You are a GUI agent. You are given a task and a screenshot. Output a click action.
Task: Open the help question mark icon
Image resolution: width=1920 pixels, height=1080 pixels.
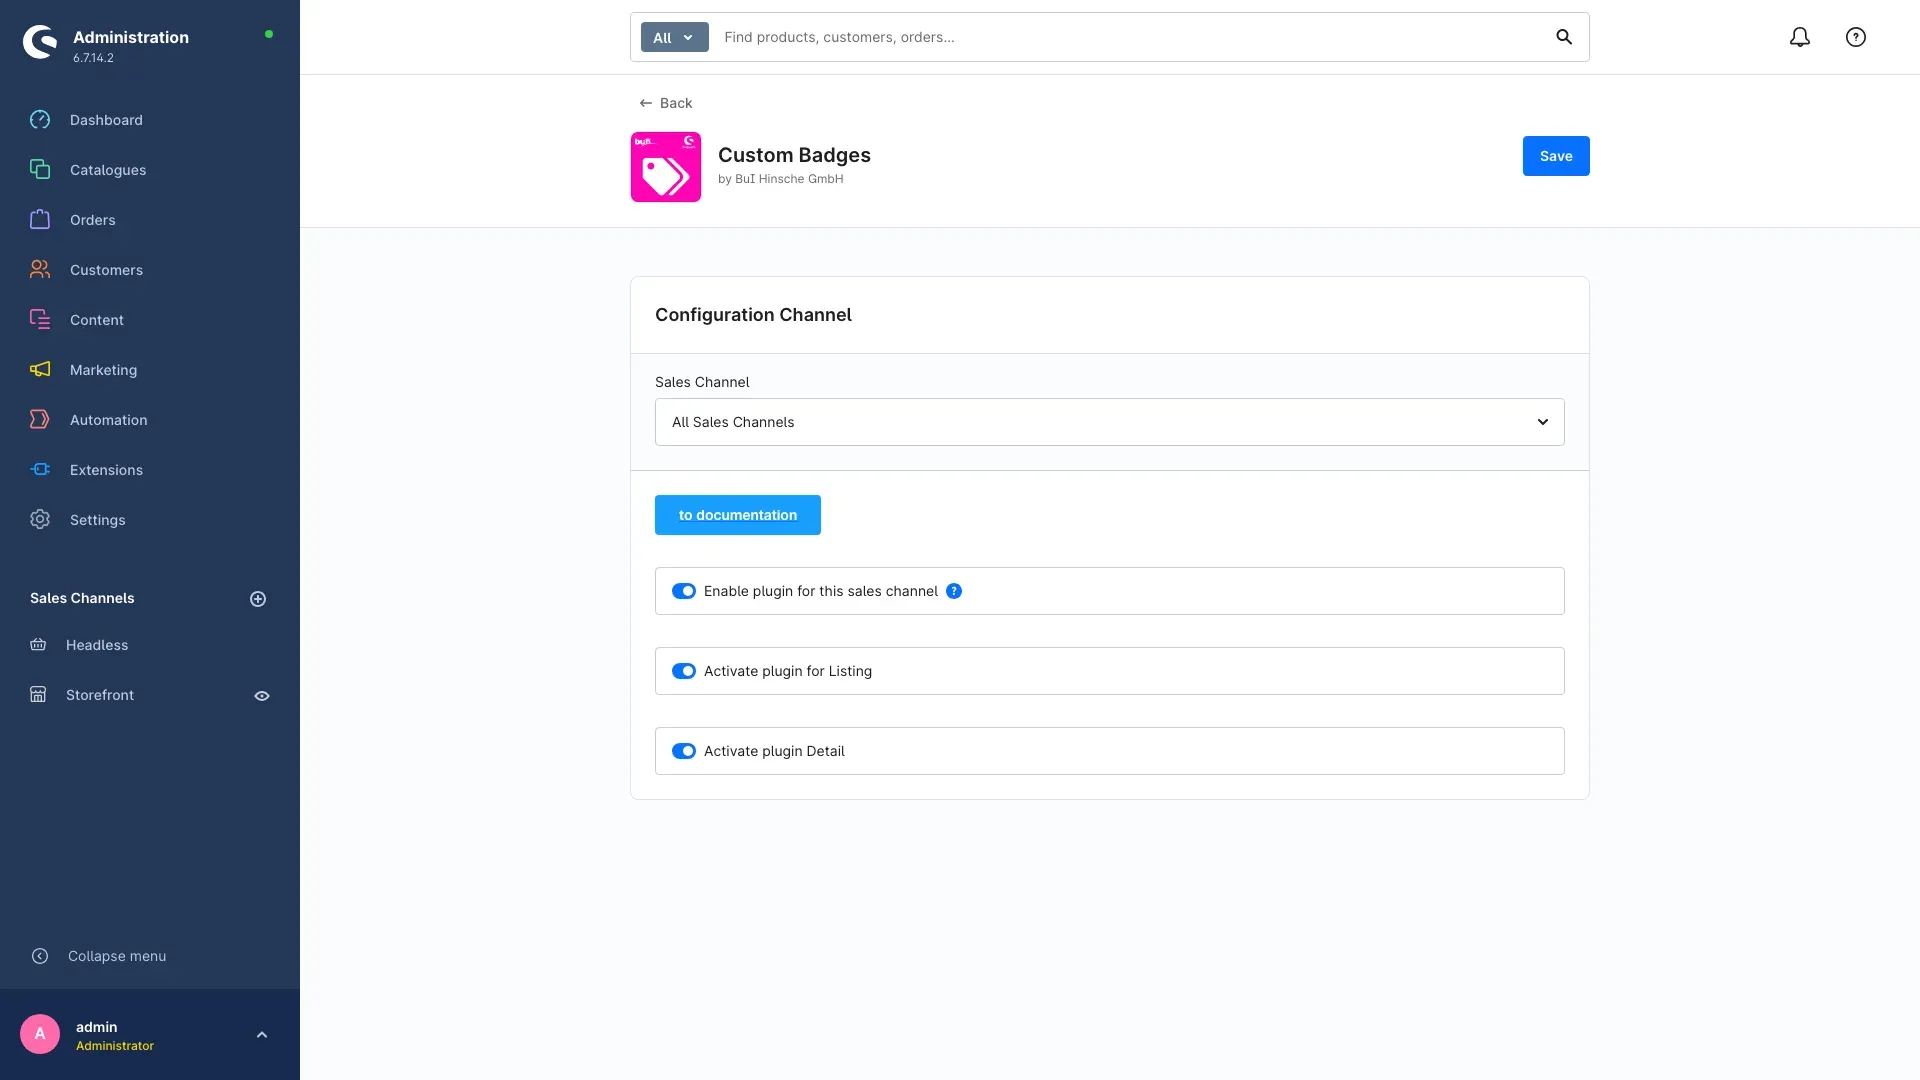pos(1856,37)
